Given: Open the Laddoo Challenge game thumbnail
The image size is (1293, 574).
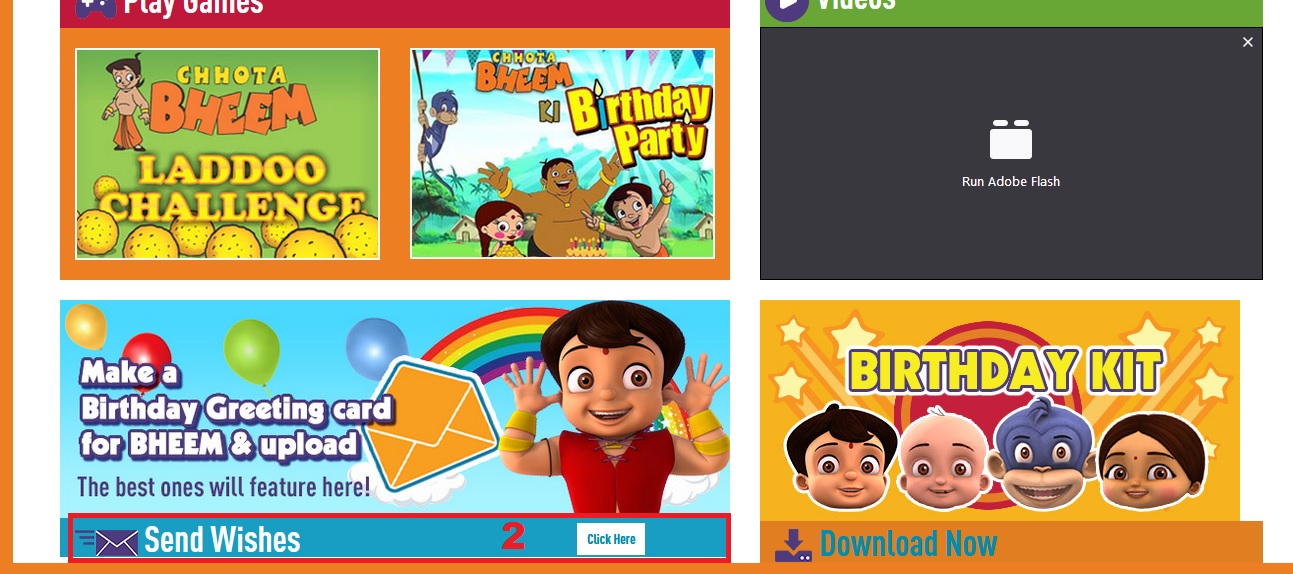Looking at the screenshot, I should (x=227, y=154).
